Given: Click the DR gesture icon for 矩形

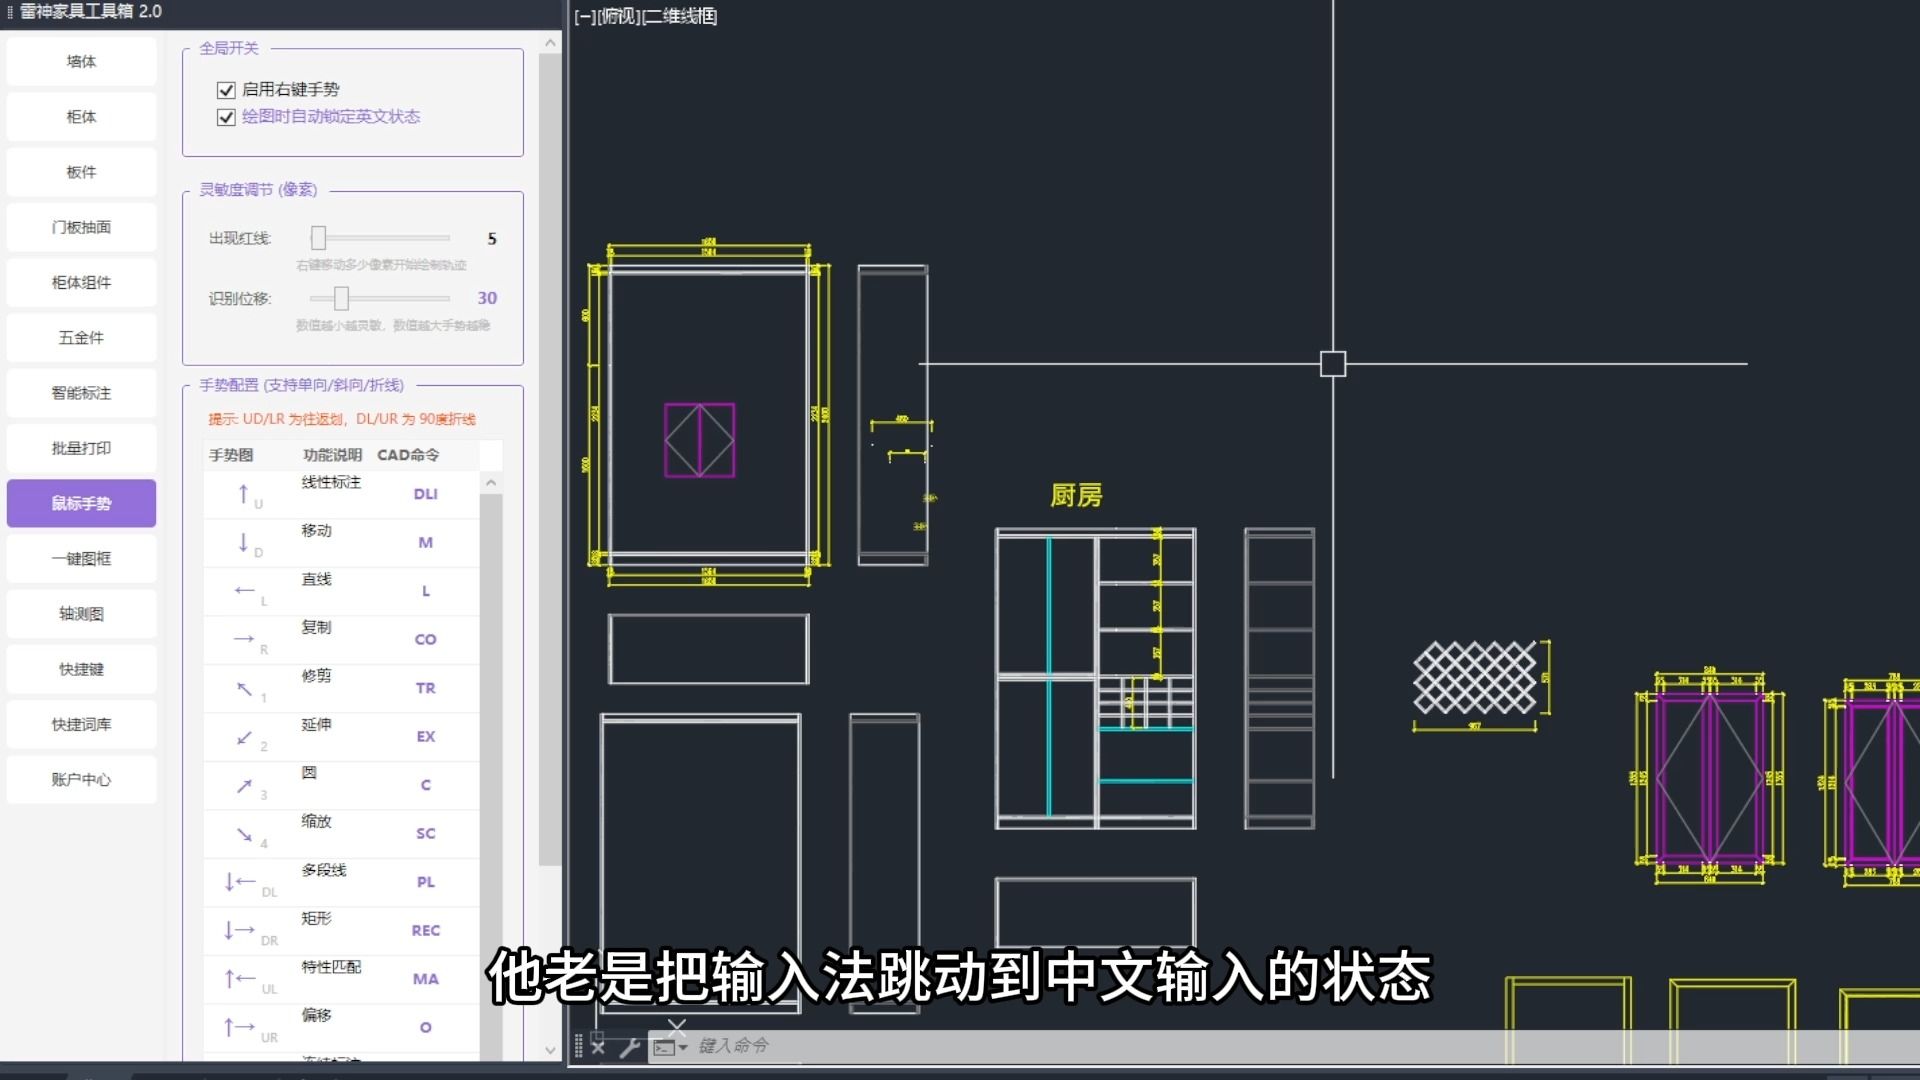Looking at the screenshot, I should pos(240,930).
